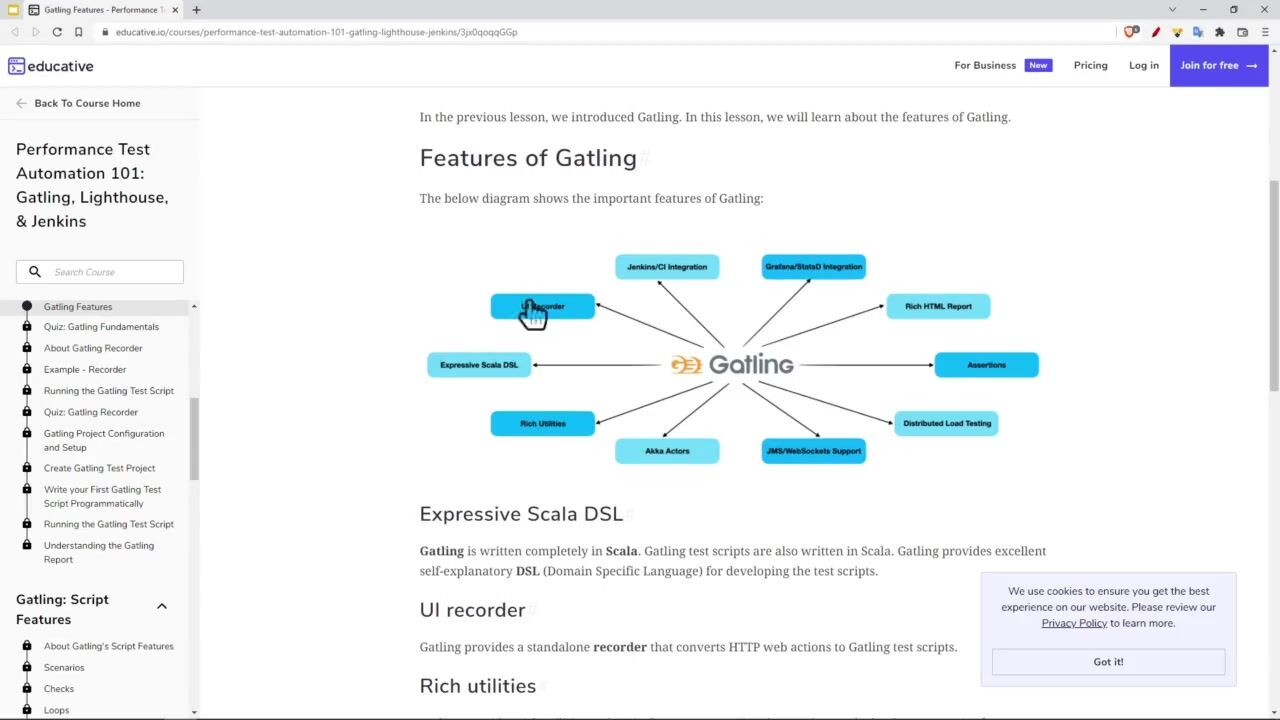Follow the Privacy Policy link
This screenshot has height=720, width=1280.
pyautogui.click(x=1074, y=623)
